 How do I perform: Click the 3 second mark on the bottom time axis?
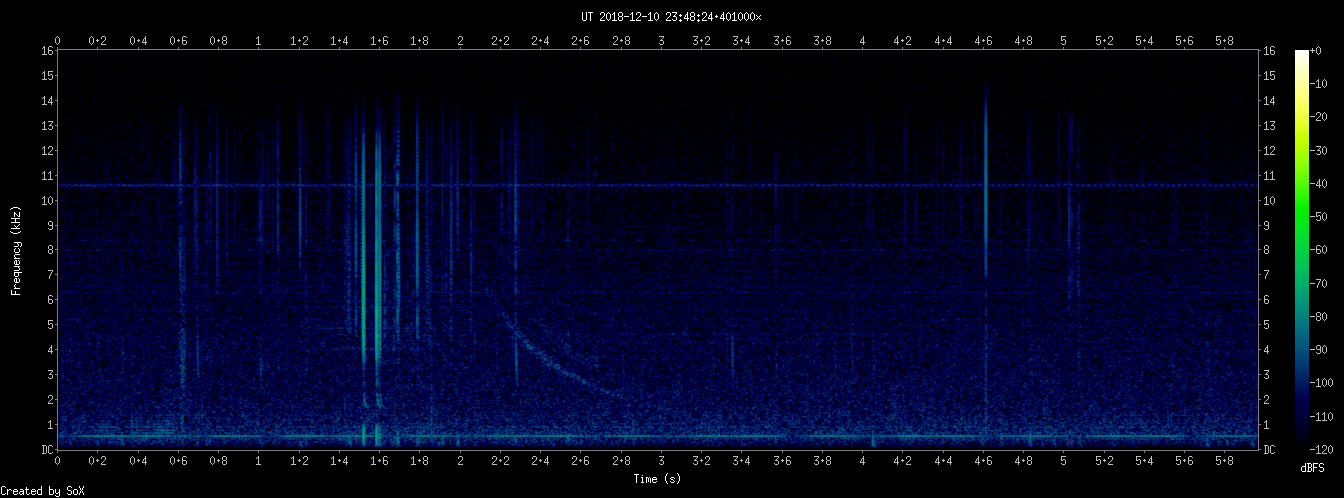point(661,461)
